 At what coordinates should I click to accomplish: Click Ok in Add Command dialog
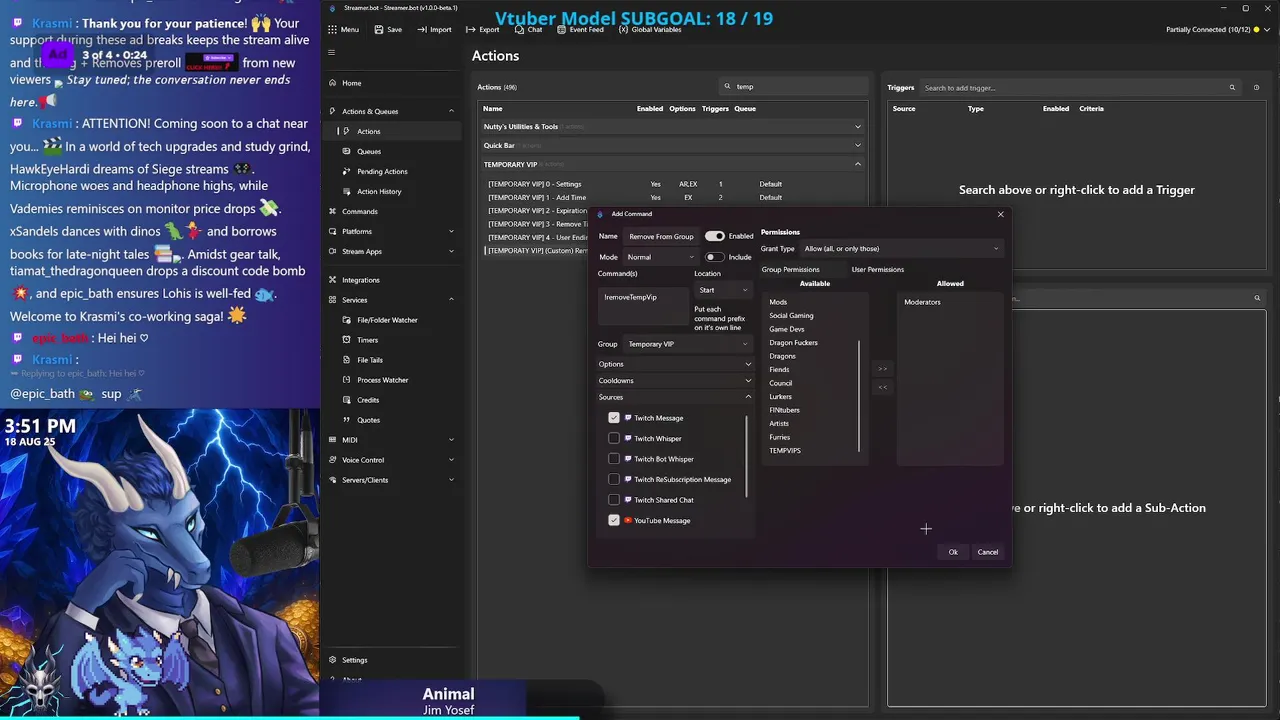(x=953, y=552)
